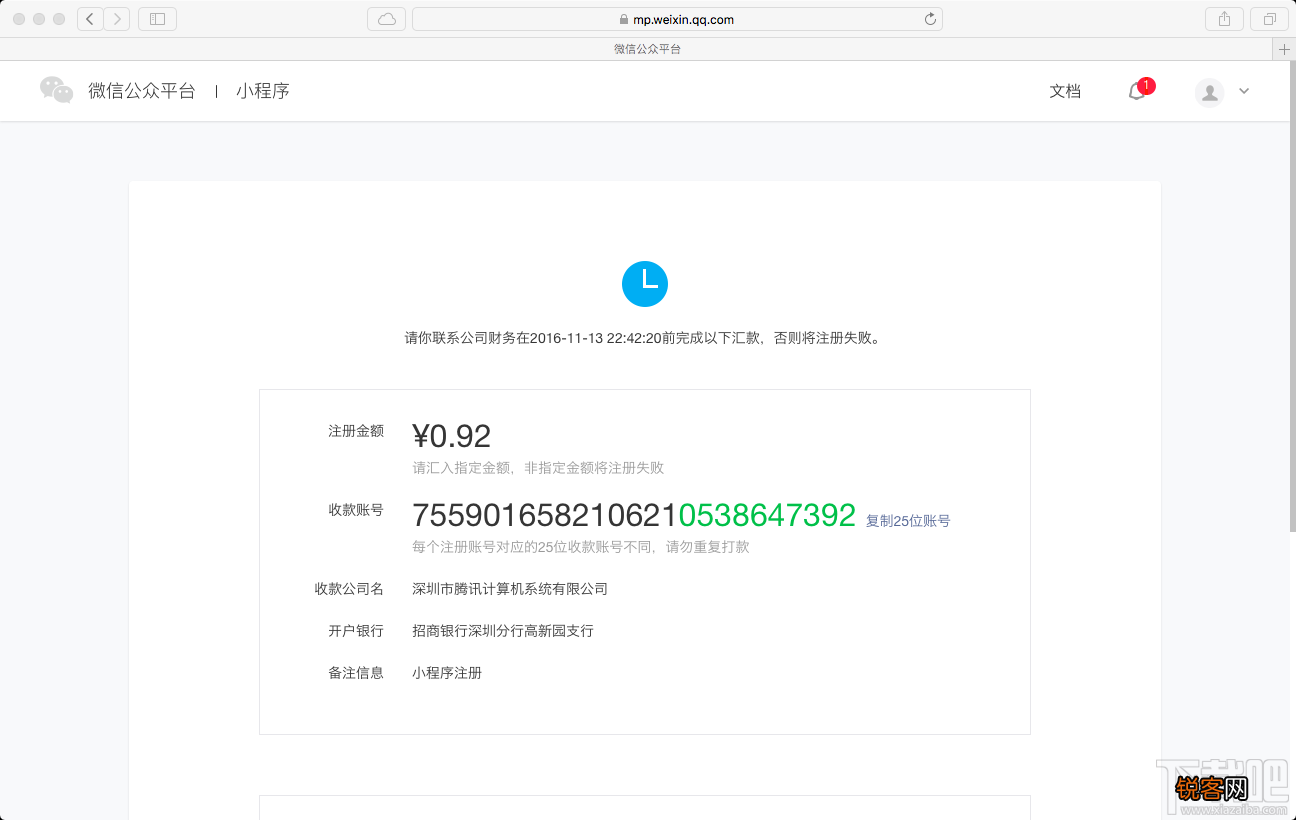Show all tabs overview button
This screenshot has width=1296, height=820.
coord(1270,19)
